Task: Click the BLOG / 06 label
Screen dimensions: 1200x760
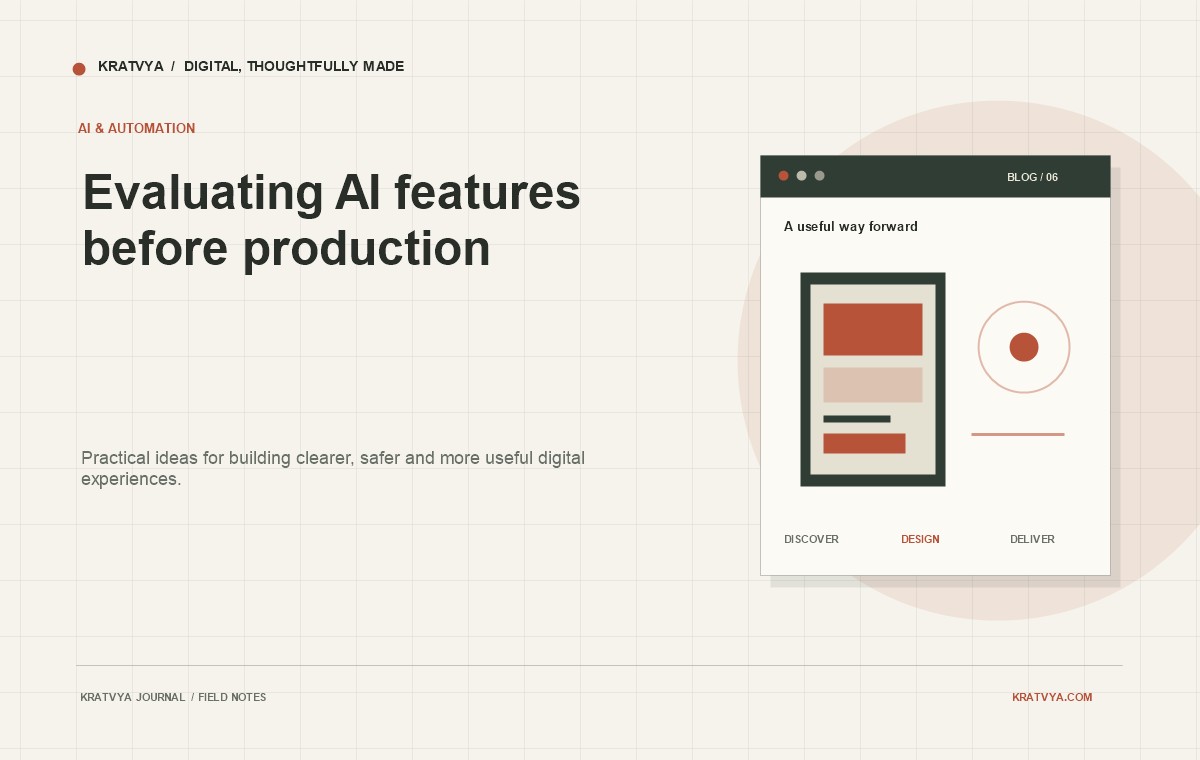Action: pos(1032,177)
